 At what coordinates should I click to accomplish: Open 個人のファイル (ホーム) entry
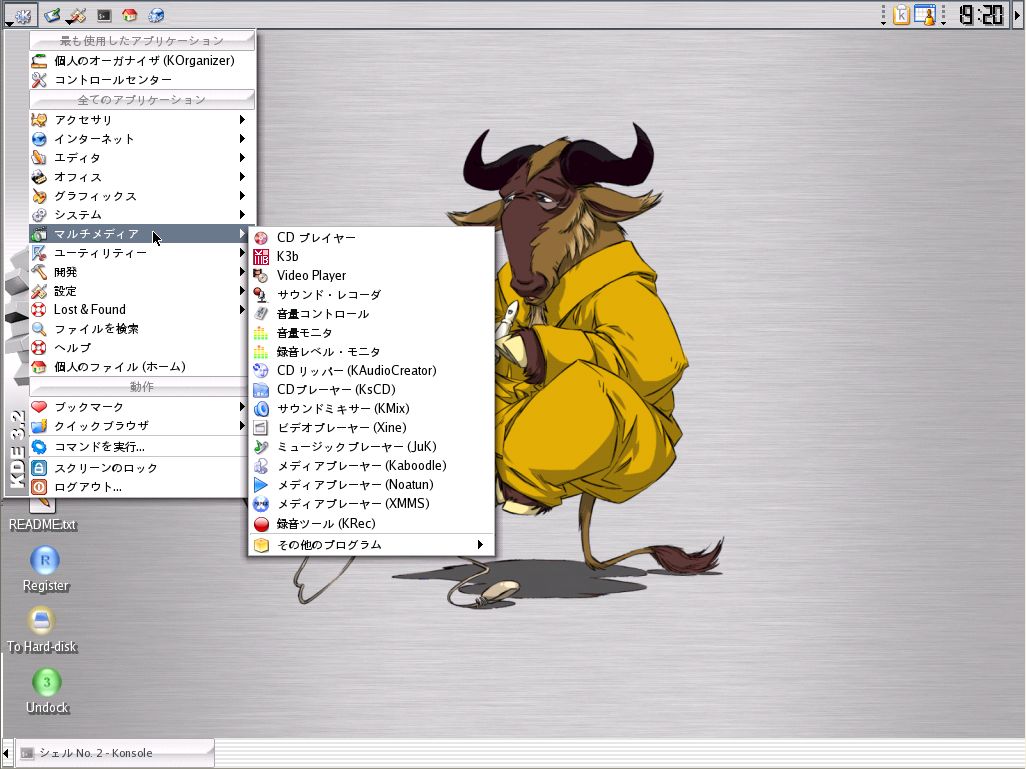[x=138, y=367]
